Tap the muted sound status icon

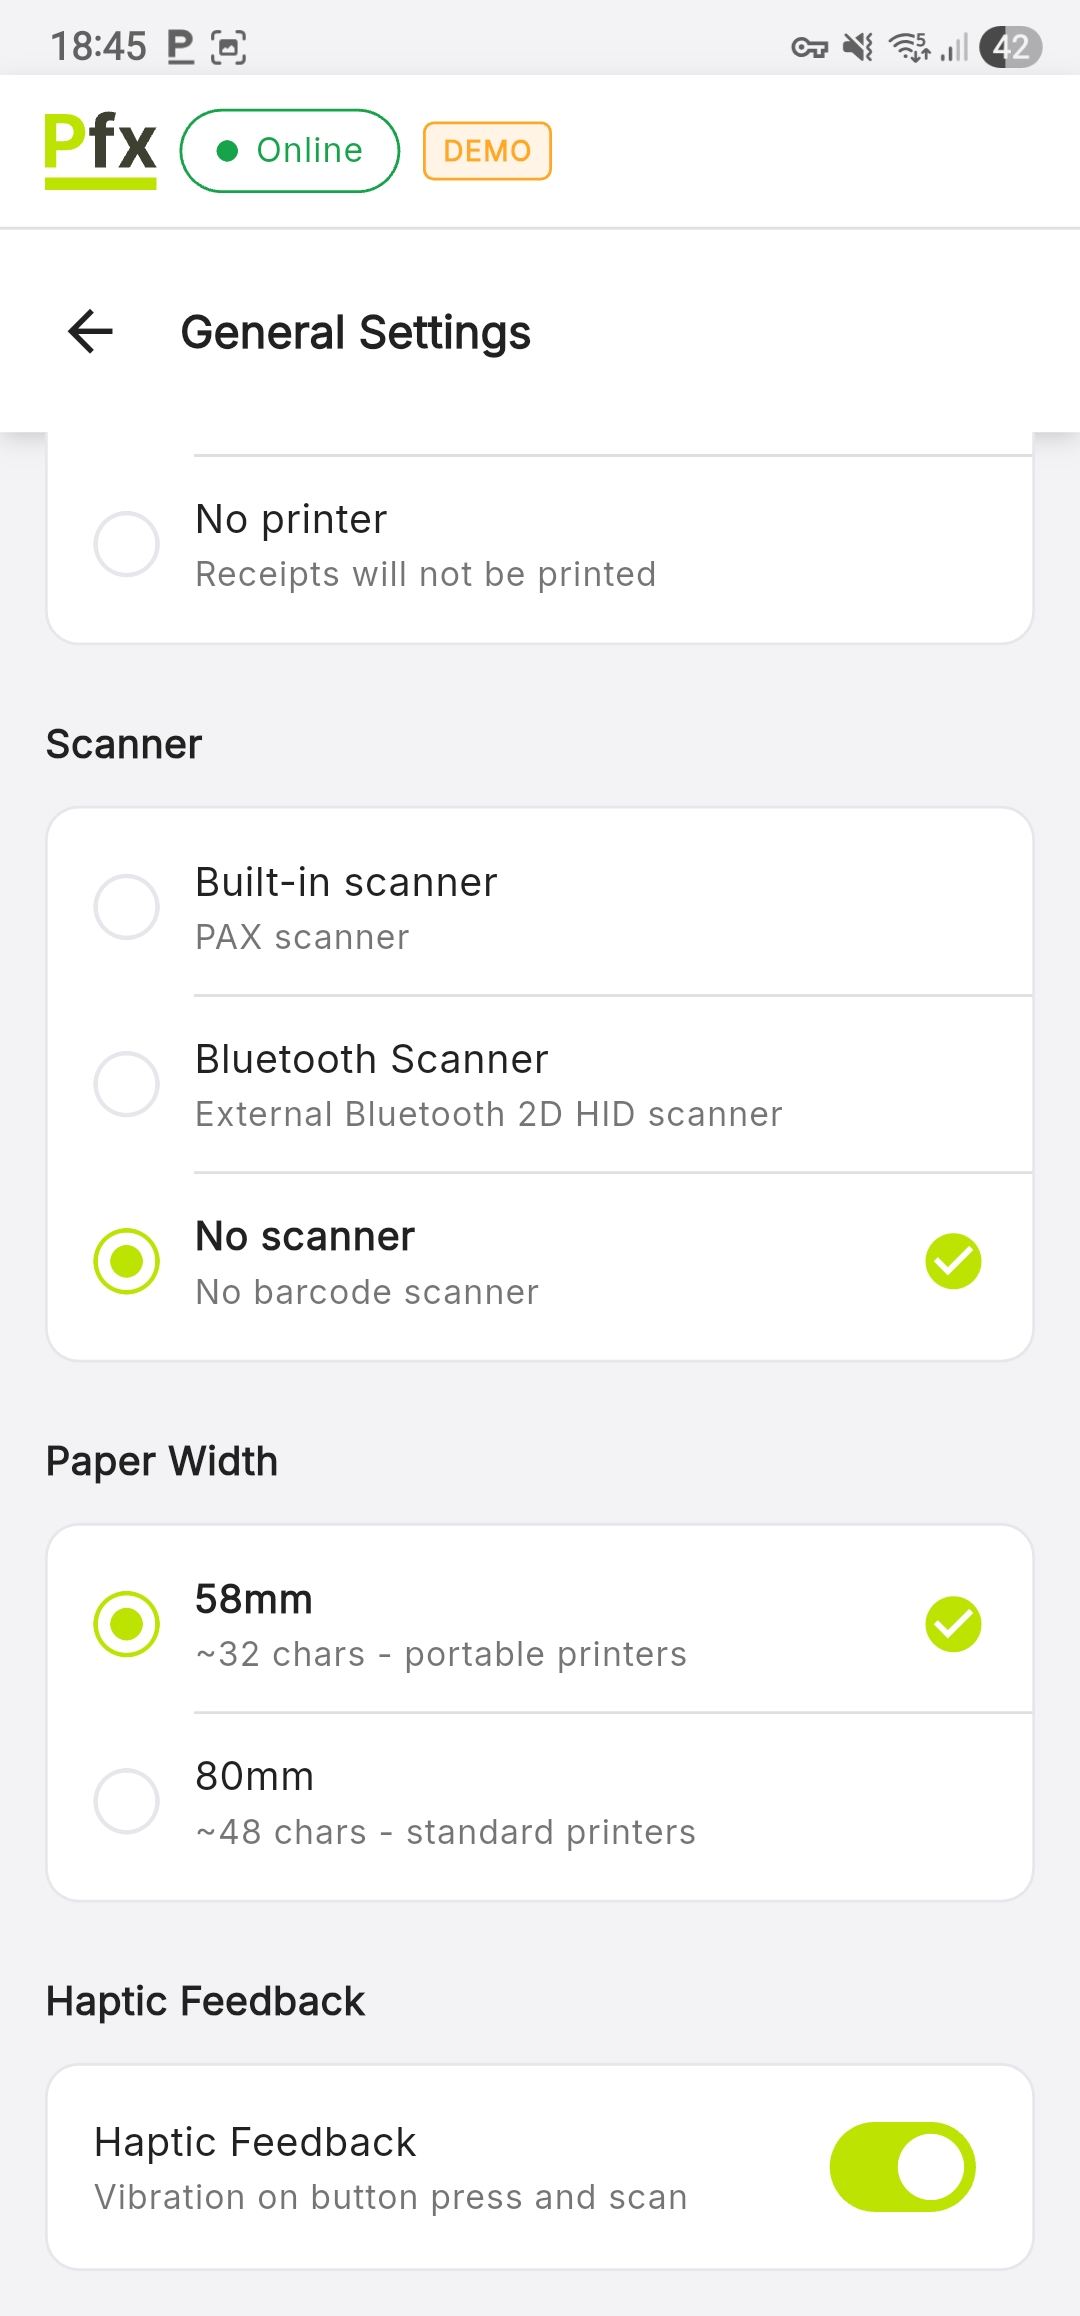858,47
